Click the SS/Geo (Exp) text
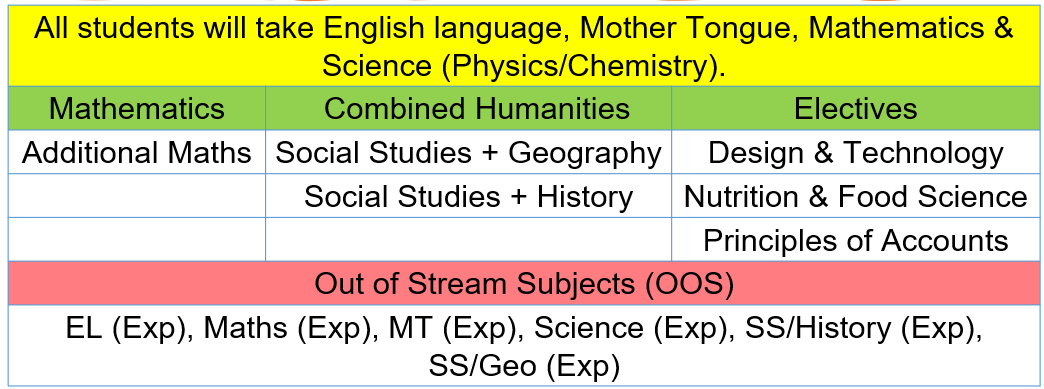This screenshot has height=389, width=1044. pos(524,366)
